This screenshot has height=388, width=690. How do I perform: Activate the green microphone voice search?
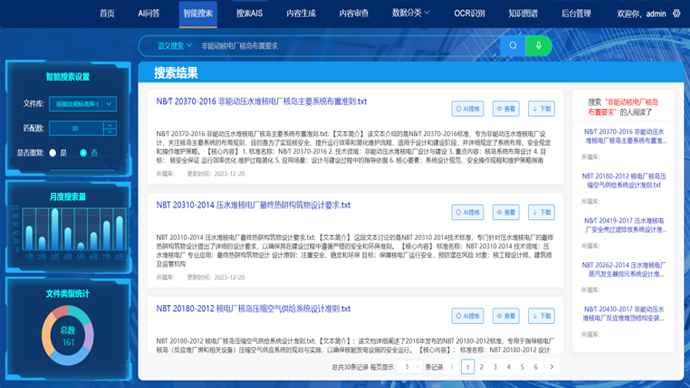[538, 46]
